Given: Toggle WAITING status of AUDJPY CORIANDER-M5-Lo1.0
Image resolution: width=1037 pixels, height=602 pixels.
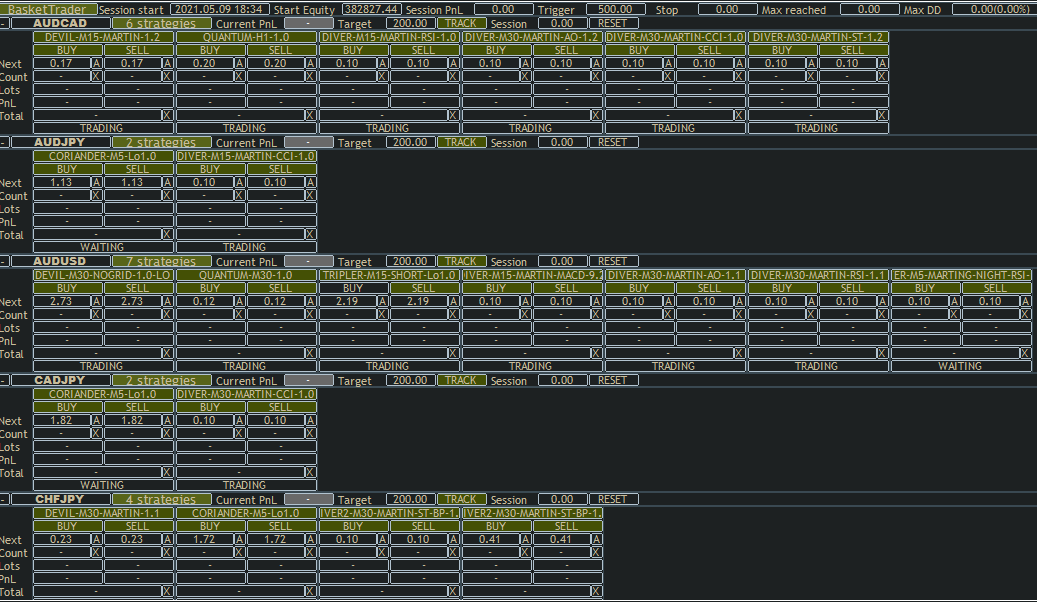Looking at the screenshot, I should [103, 247].
